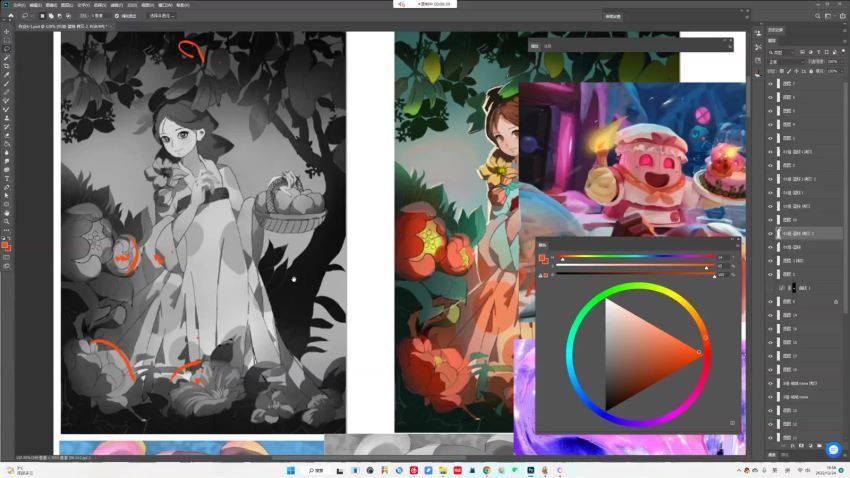Toggle lock image pixels brush icon
The image size is (850, 478).
(x=789, y=71)
